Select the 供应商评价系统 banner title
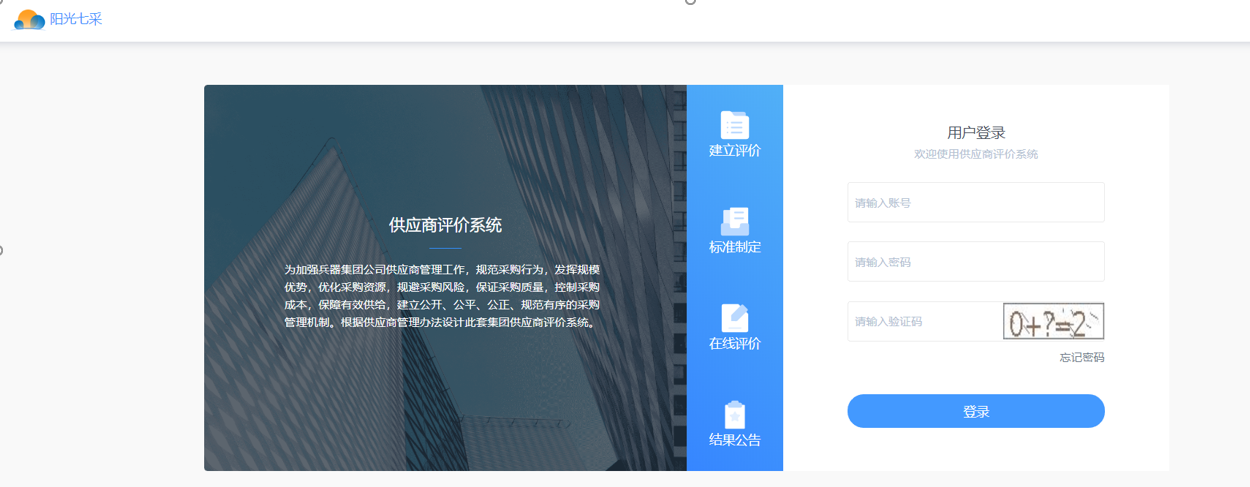The height and width of the screenshot is (487, 1250). 445,225
